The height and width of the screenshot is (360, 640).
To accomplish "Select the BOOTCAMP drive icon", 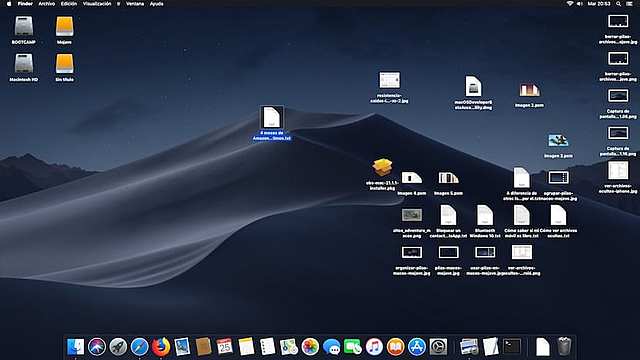I will tap(24, 27).
